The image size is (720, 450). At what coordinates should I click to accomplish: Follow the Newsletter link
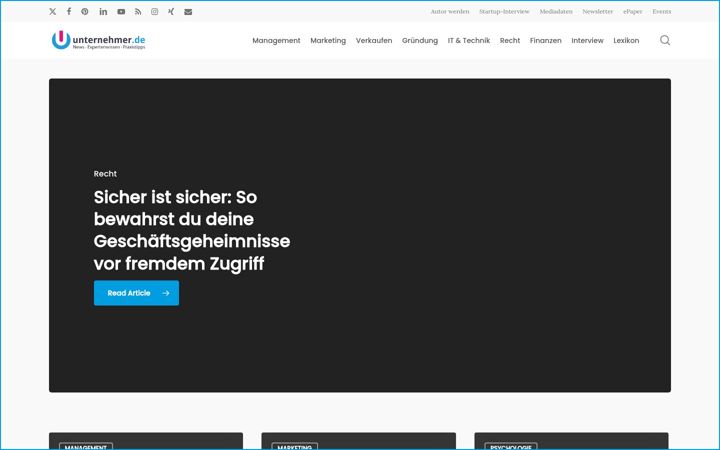tap(598, 11)
